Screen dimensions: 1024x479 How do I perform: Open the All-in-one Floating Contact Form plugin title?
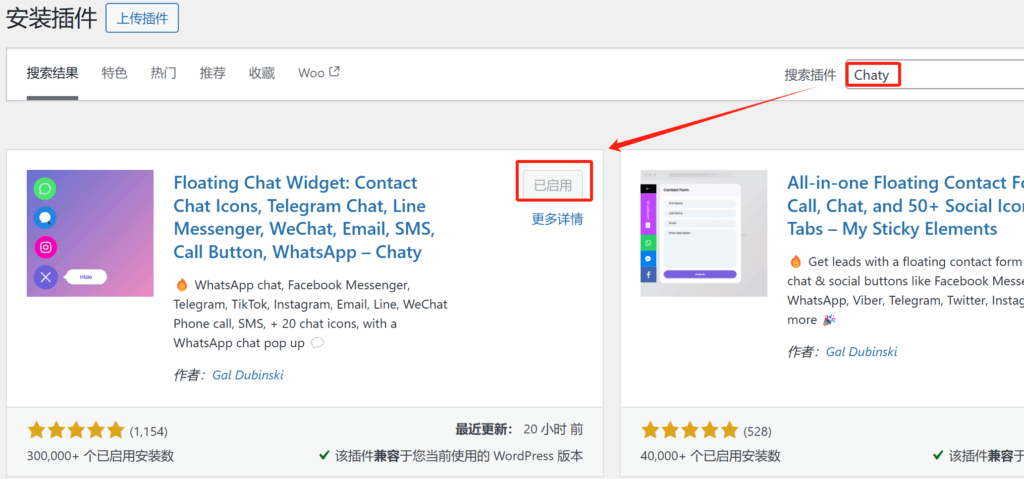pyautogui.click(x=905, y=206)
